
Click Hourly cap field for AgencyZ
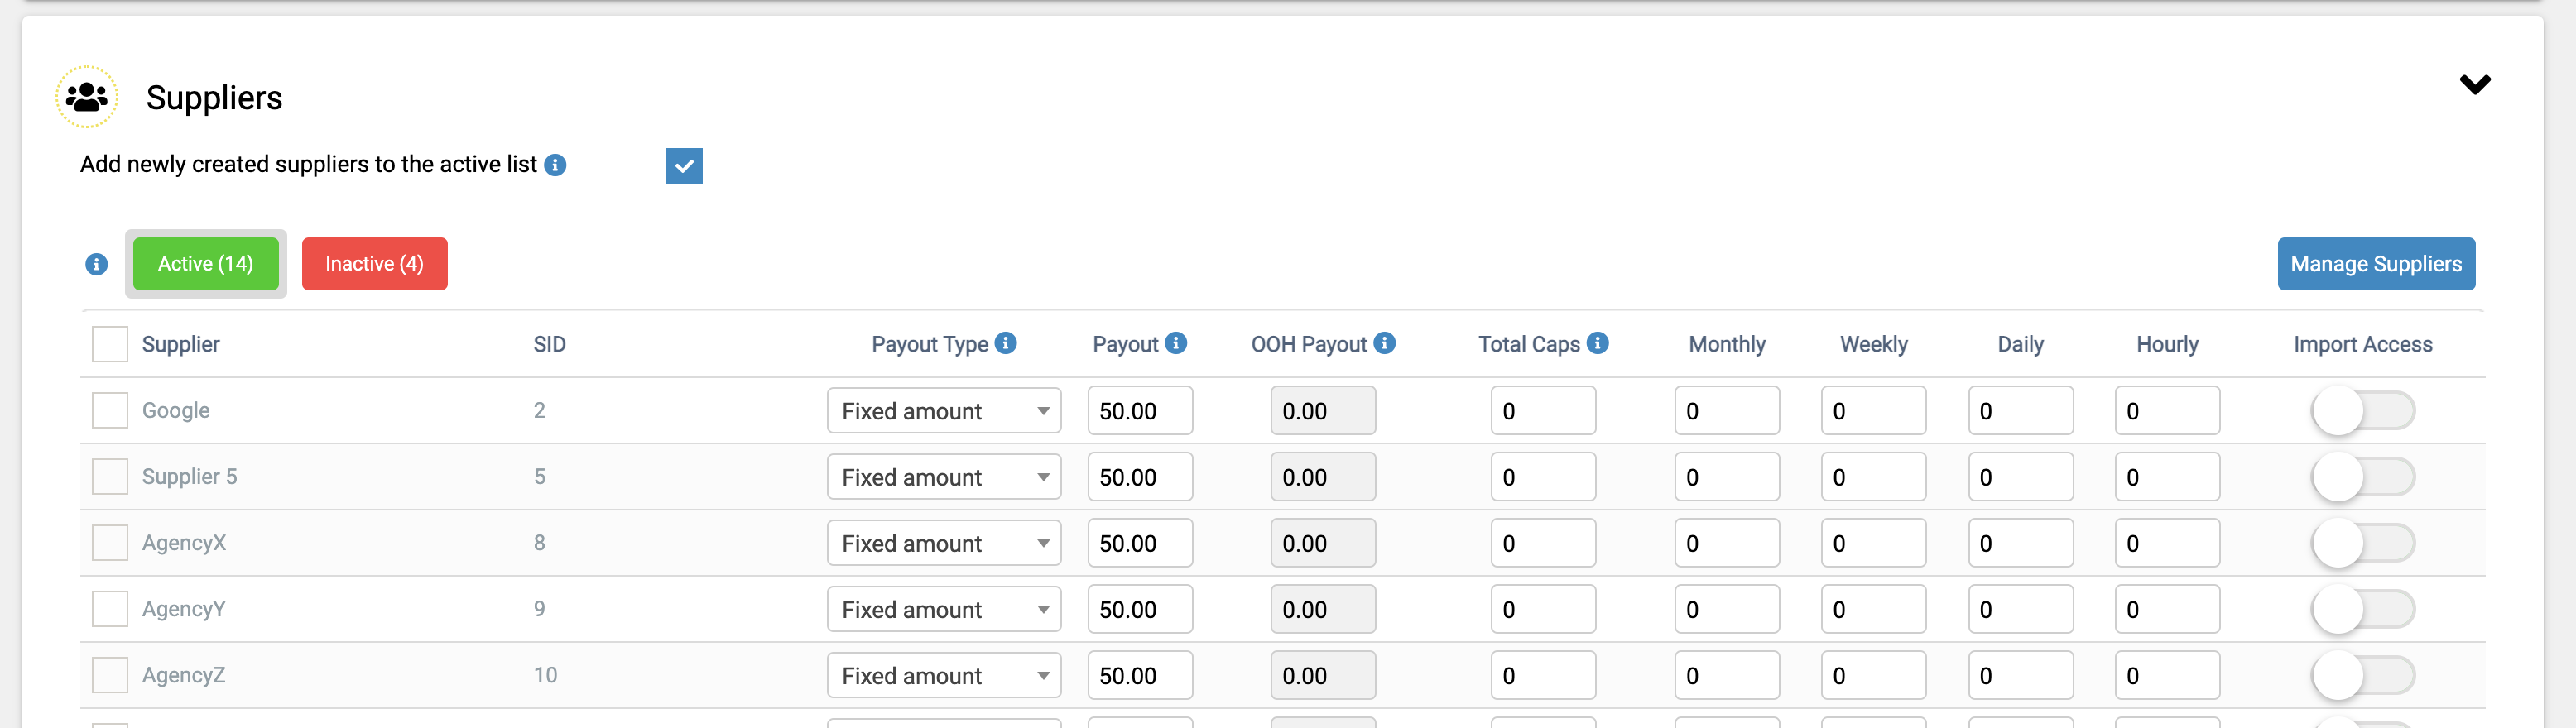point(2168,675)
